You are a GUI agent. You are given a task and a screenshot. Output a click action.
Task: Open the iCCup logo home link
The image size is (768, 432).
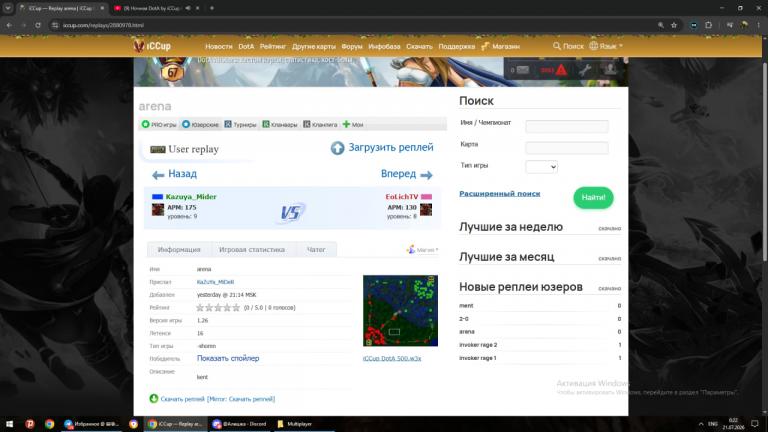(x=152, y=46)
